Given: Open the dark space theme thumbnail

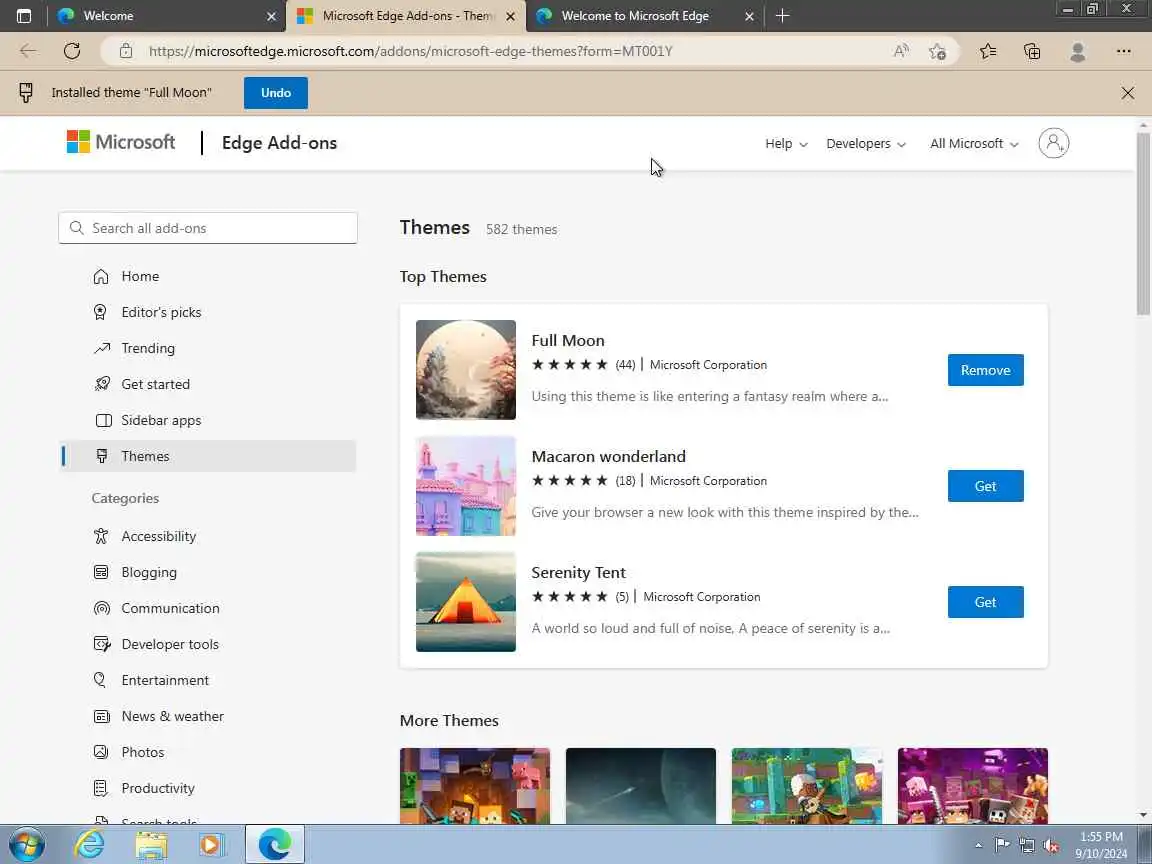Looking at the screenshot, I should tap(641, 785).
